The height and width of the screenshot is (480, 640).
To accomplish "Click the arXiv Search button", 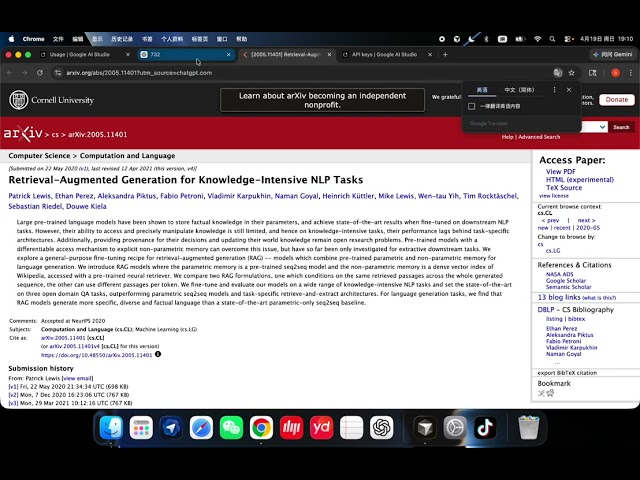I will 621,127.
